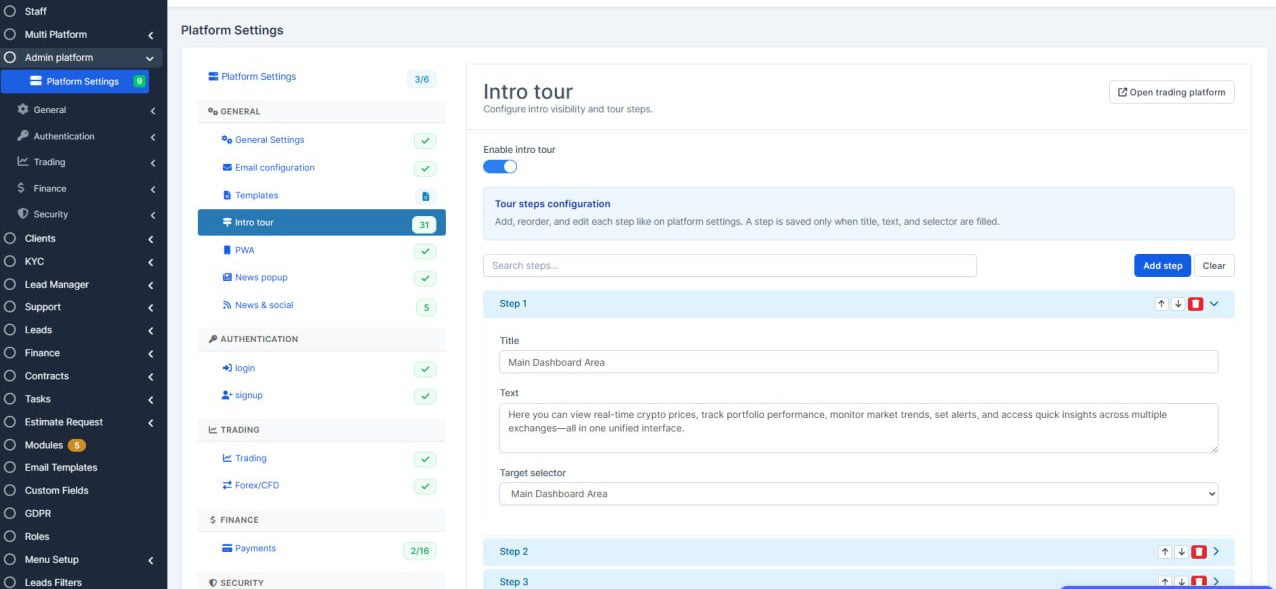Open the PWA settings item

[245, 250]
